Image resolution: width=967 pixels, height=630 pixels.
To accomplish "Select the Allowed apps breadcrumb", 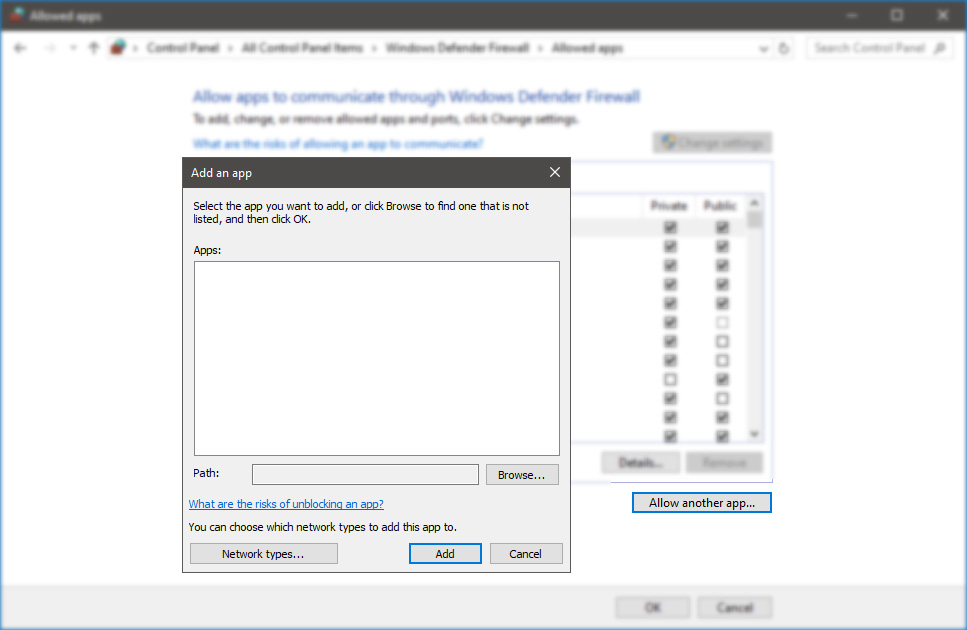I will point(587,48).
